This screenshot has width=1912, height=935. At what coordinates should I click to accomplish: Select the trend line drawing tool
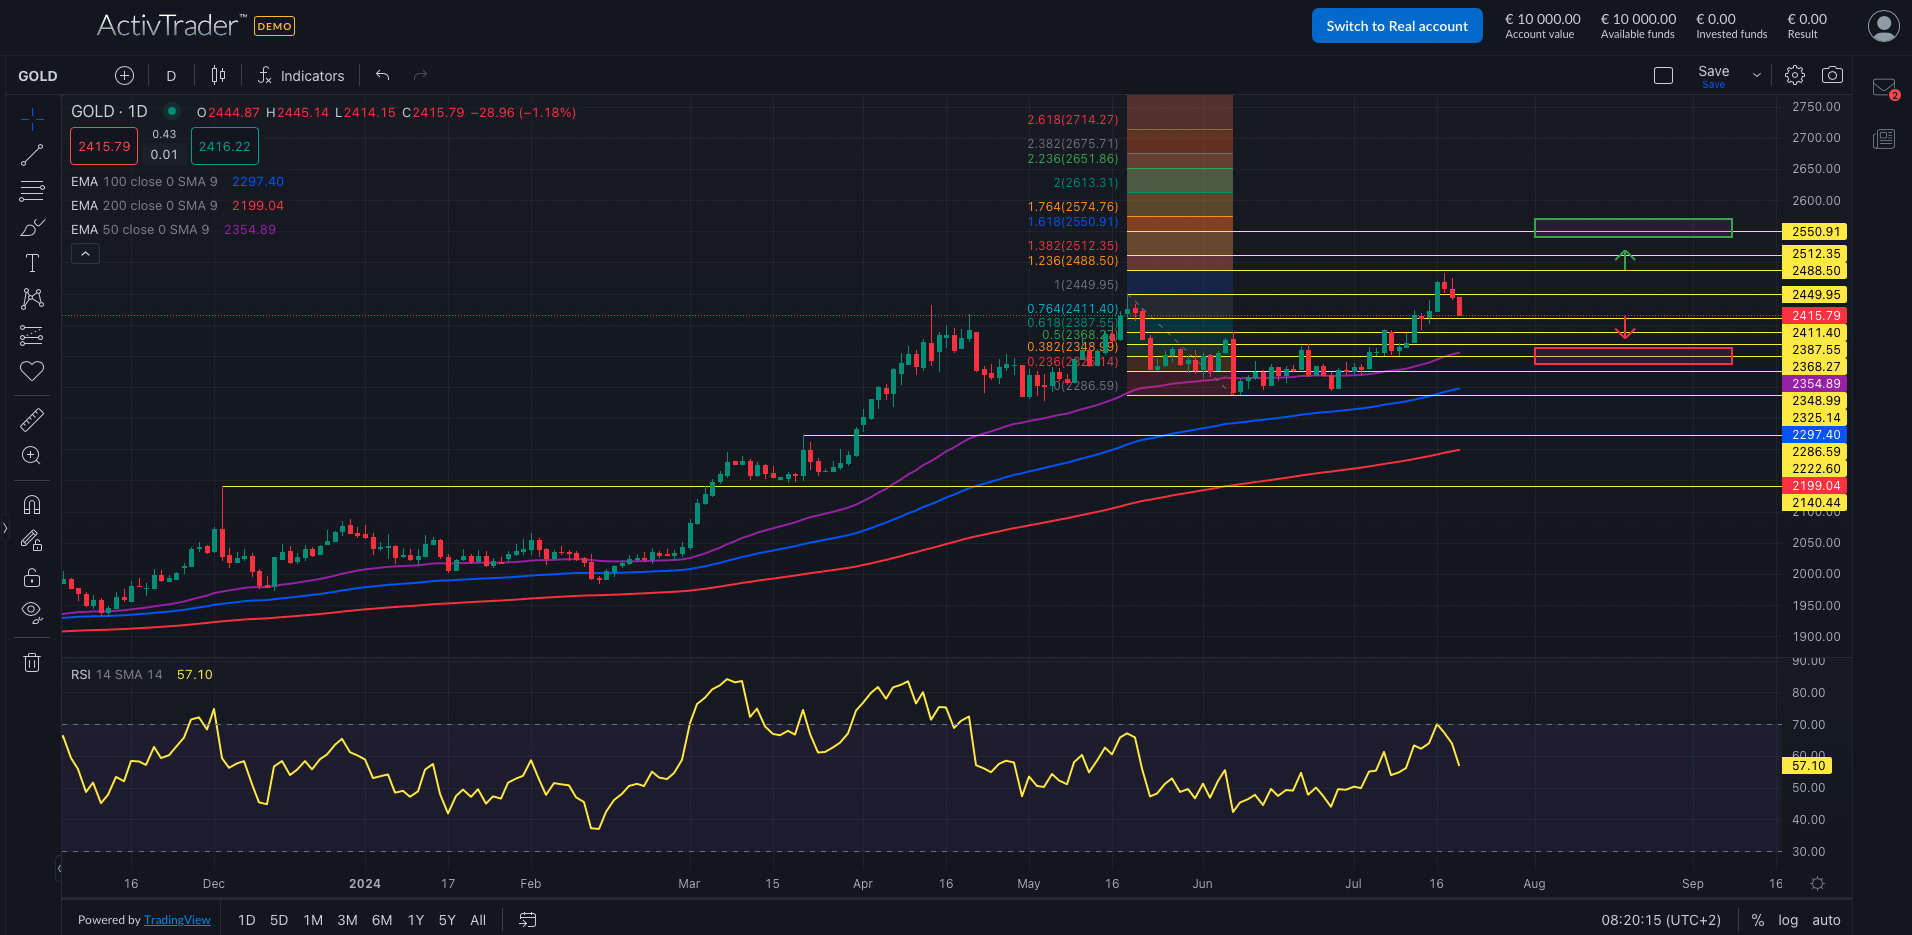pyautogui.click(x=32, y=155)
